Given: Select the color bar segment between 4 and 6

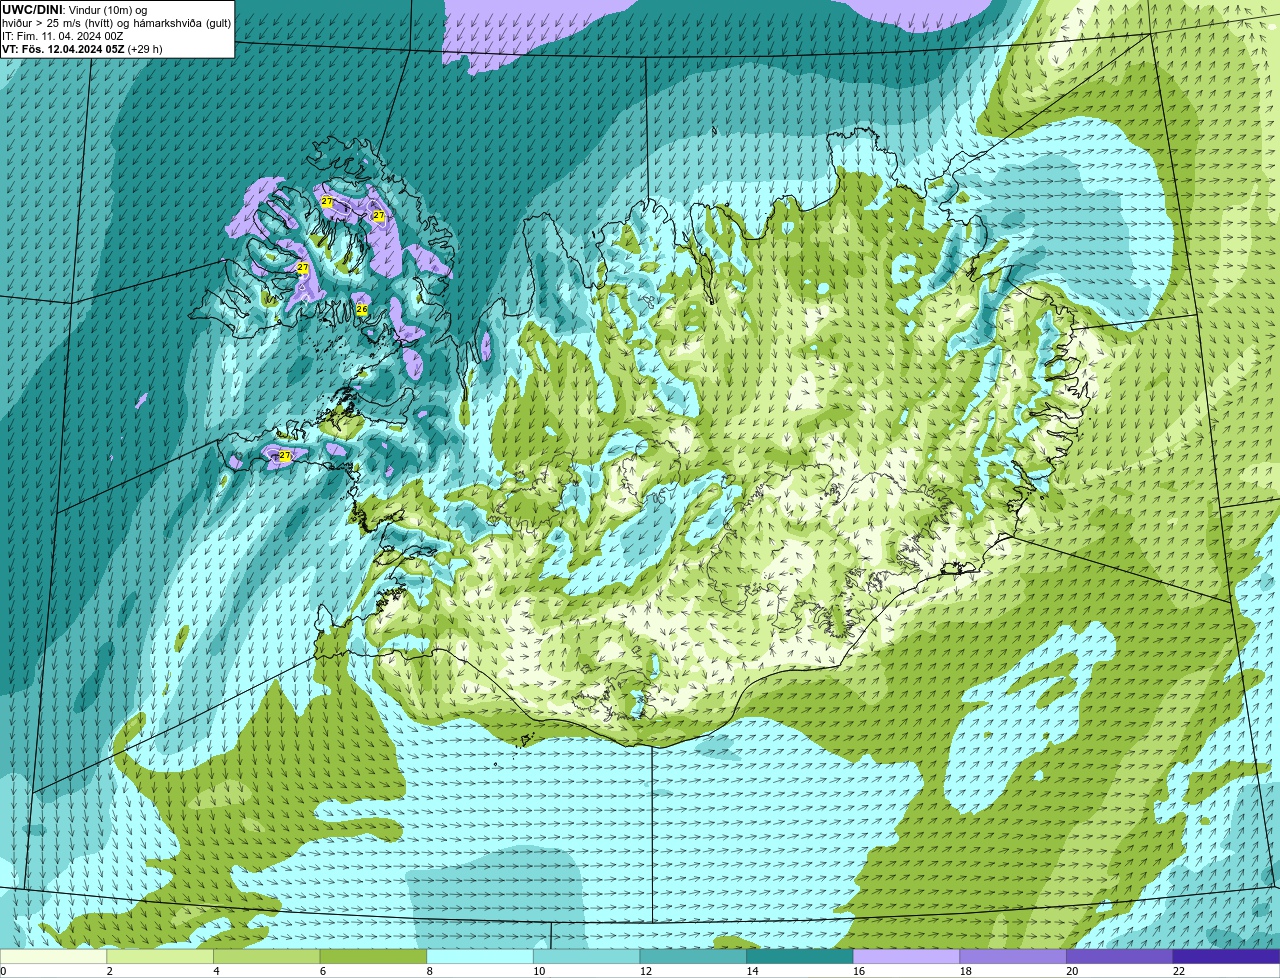Looking at the screenshot, I should [267, 956].
